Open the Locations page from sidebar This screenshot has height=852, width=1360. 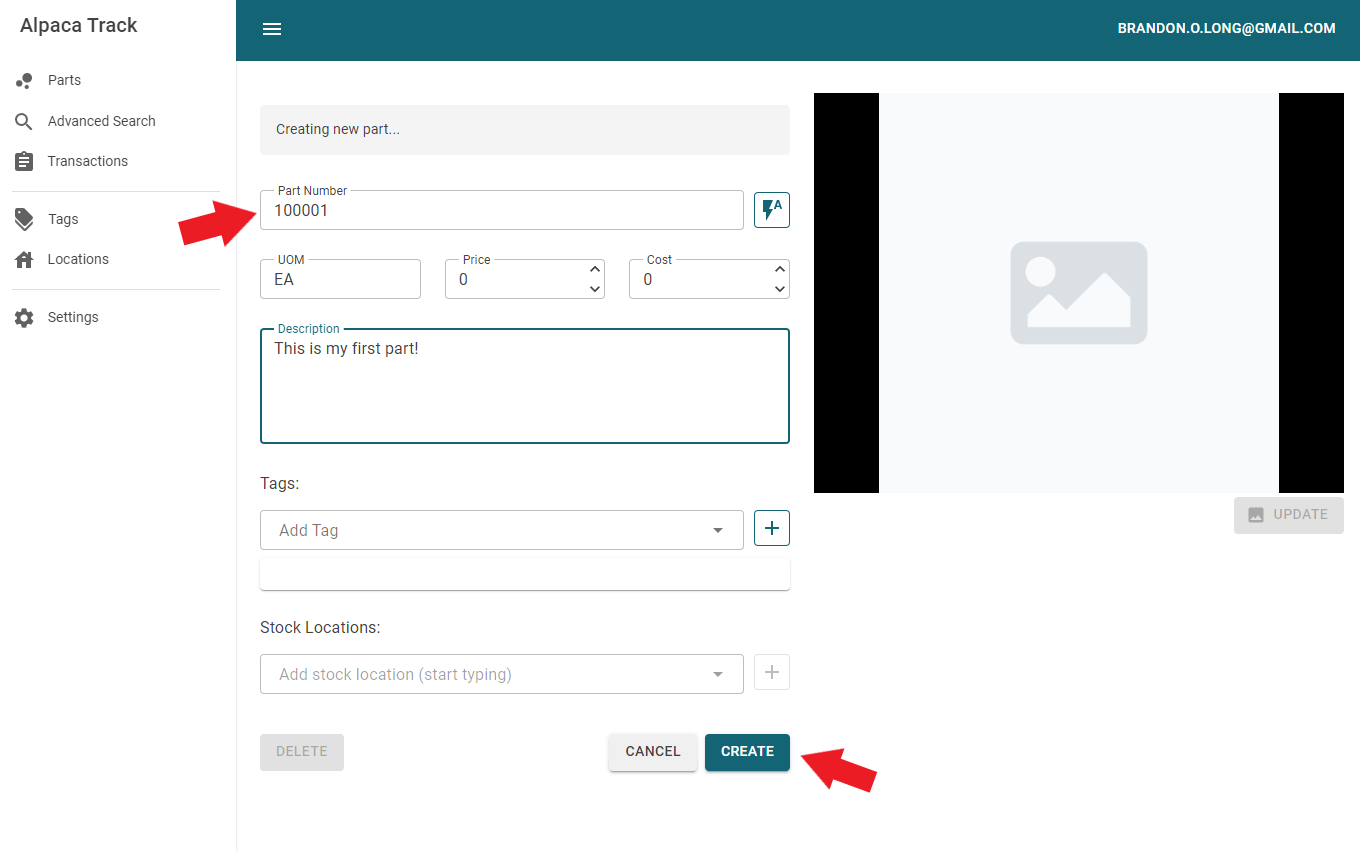78,259
